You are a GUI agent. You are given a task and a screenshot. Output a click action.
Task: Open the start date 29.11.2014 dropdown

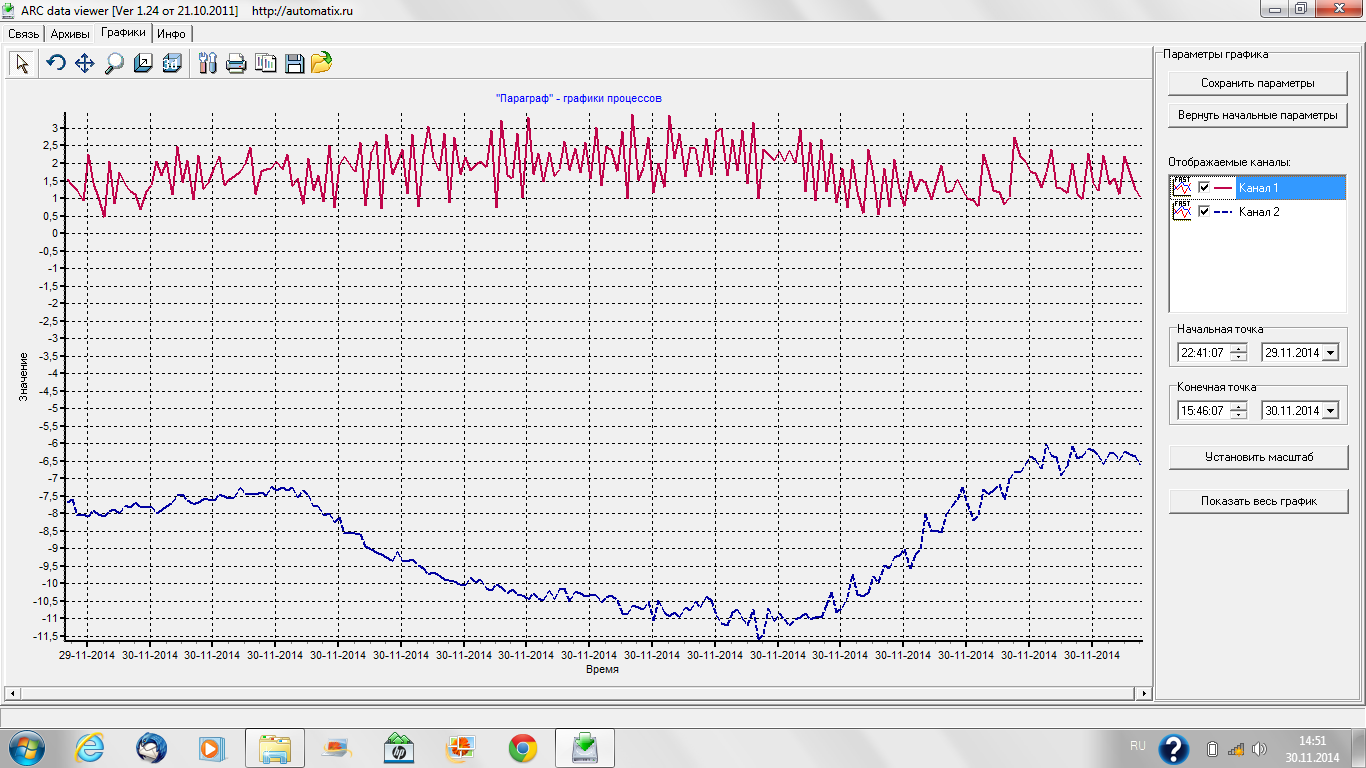pos(1330,353)
